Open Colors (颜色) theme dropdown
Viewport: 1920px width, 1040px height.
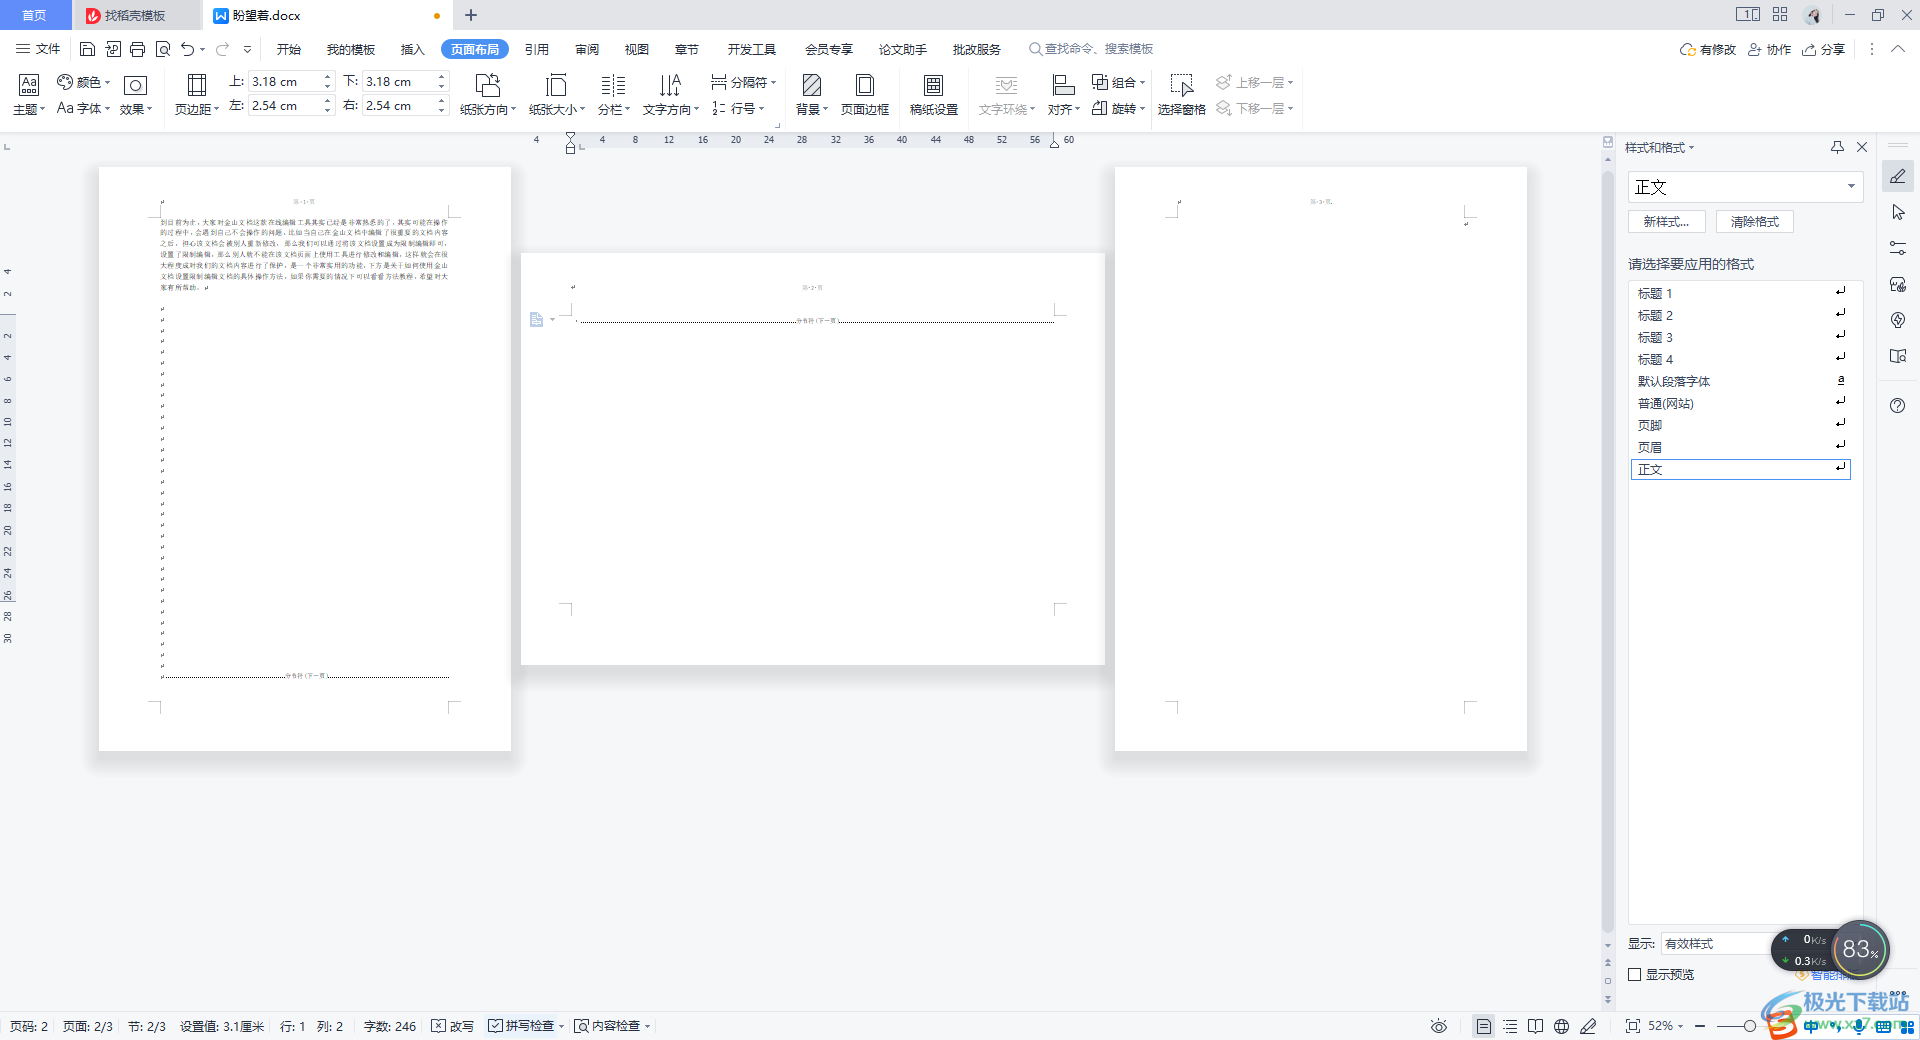click(83, 82)
